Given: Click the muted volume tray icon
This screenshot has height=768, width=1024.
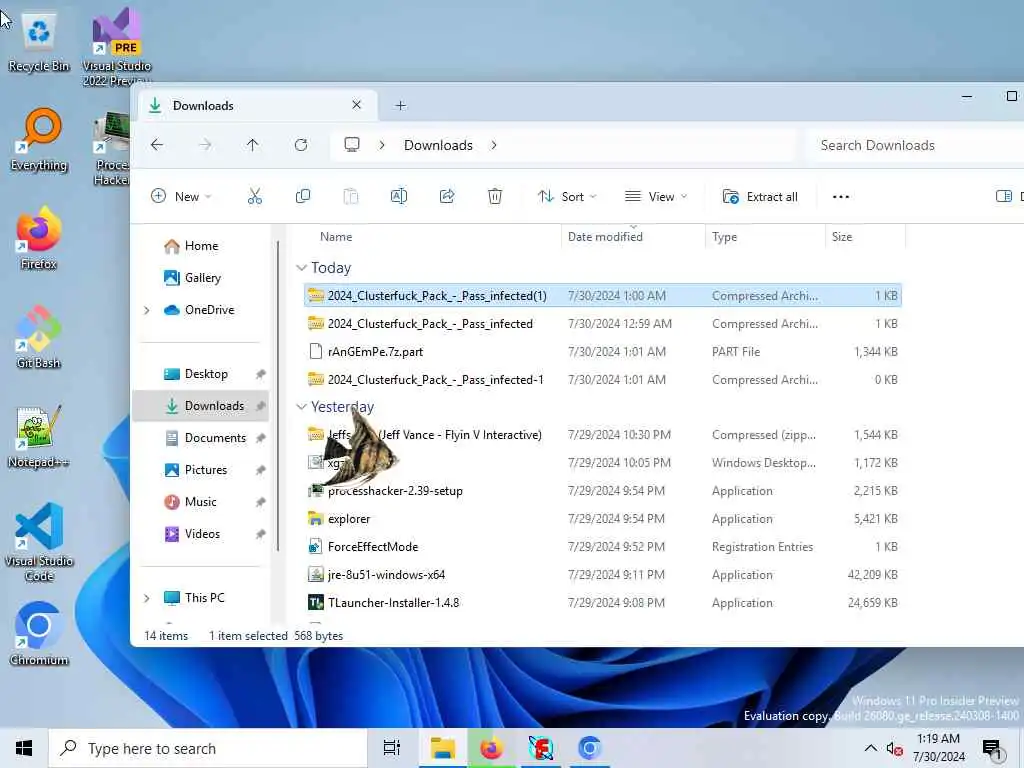Looking at the screenshot, I should tap(895, 748).
